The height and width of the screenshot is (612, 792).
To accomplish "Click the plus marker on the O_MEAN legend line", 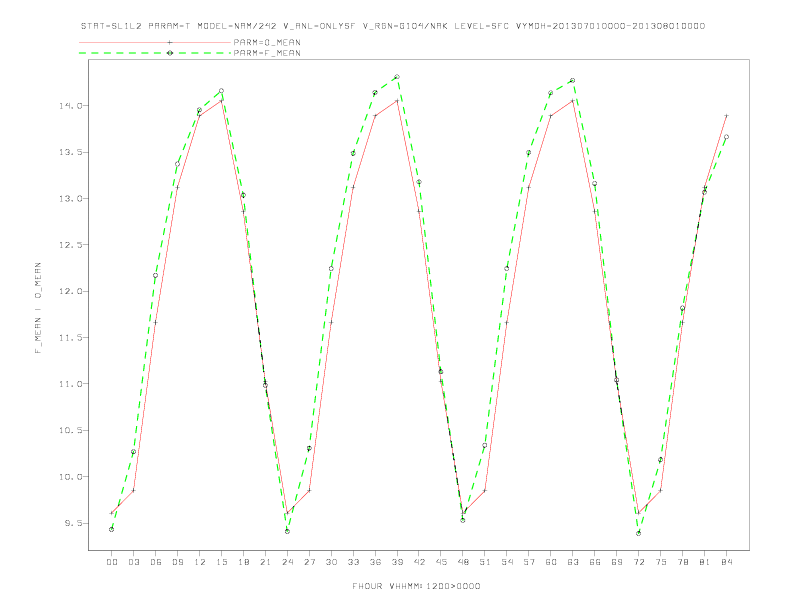I will click(x=170, y=42).
